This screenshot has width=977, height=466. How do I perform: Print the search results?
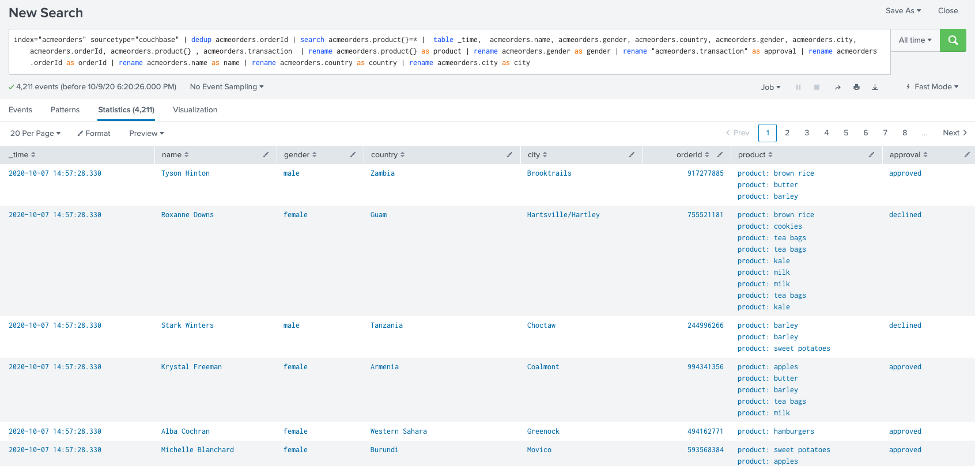856,87
